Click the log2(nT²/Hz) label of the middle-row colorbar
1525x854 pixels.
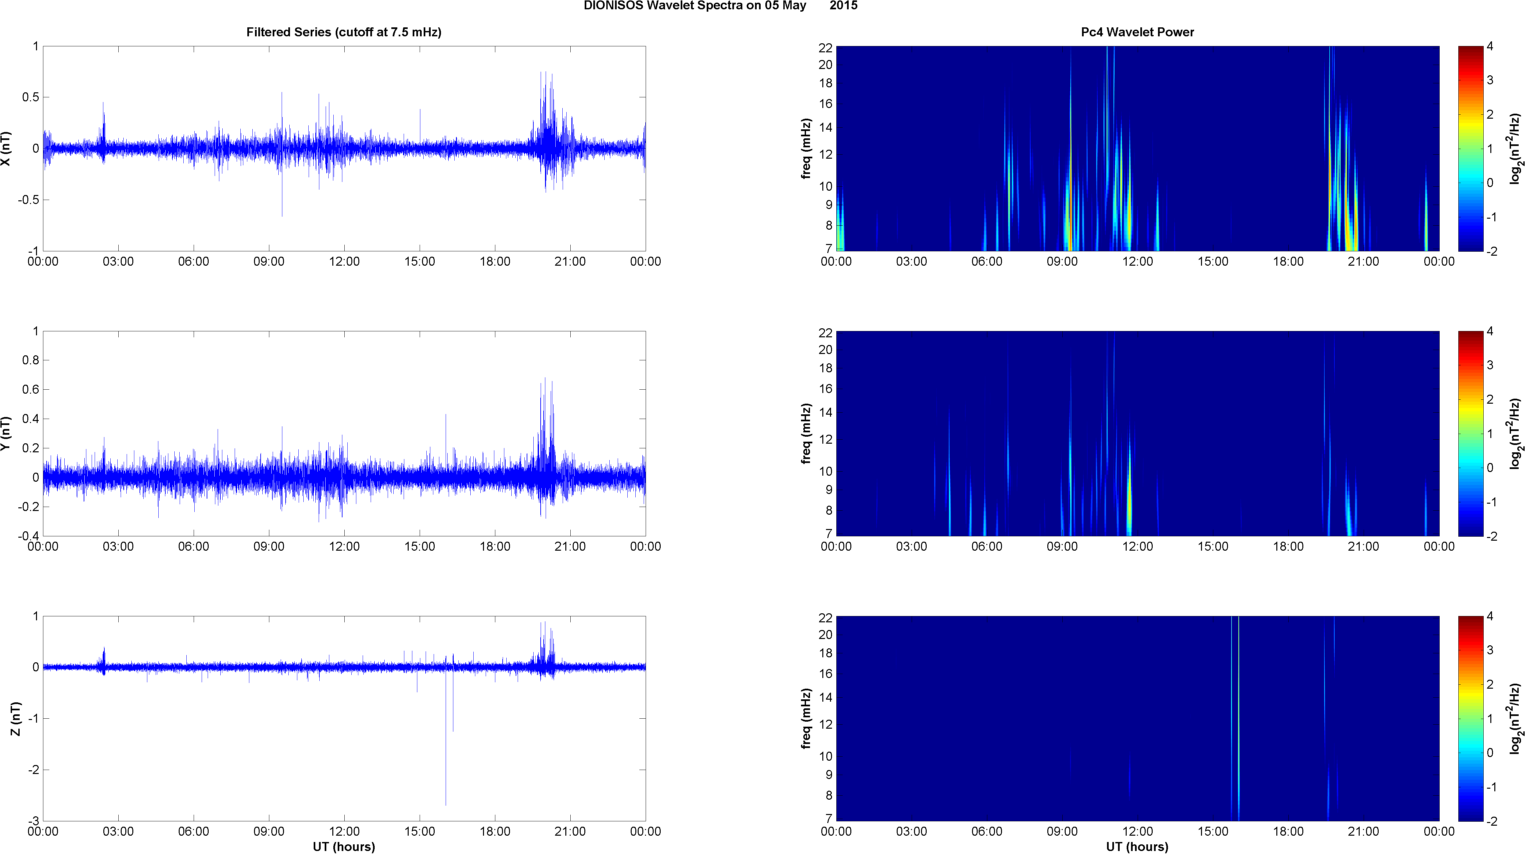point(1516,433)
